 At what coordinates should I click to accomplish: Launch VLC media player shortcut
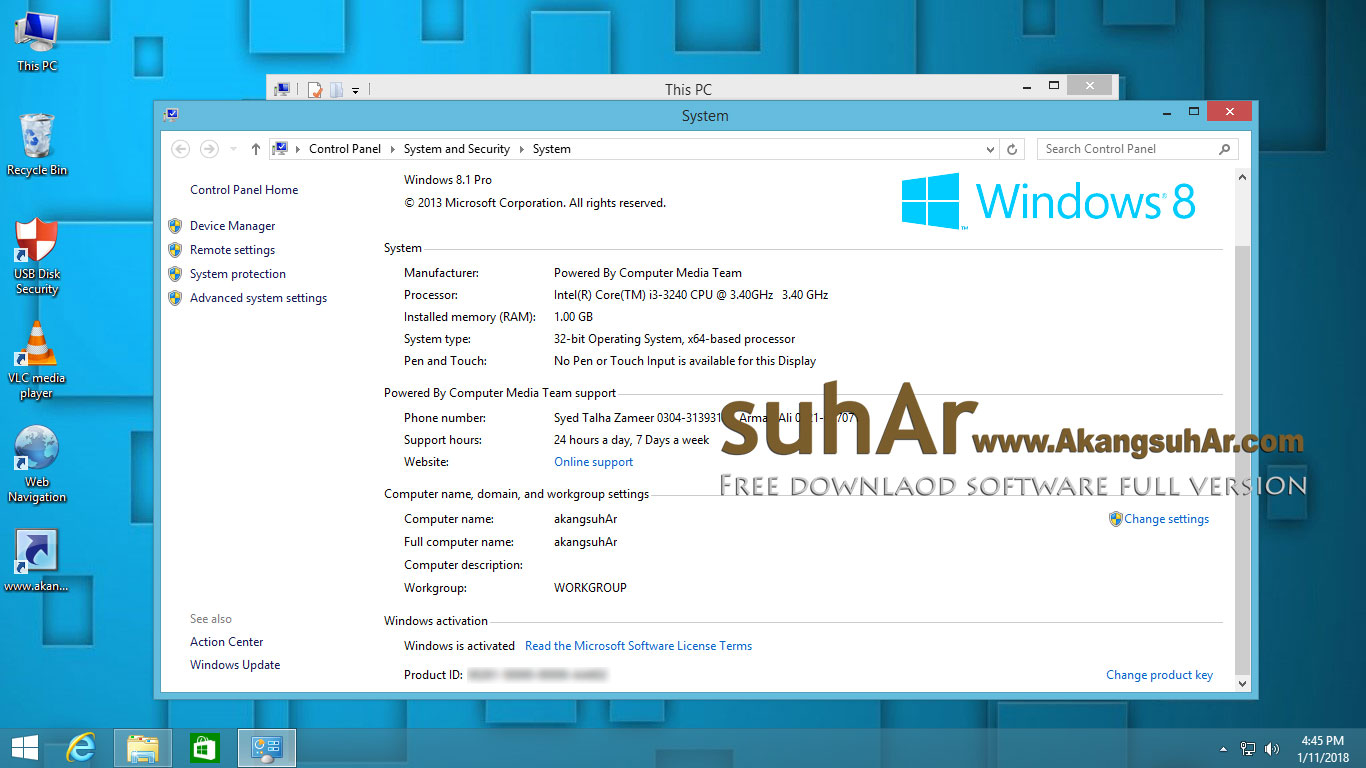click(37, 360)
